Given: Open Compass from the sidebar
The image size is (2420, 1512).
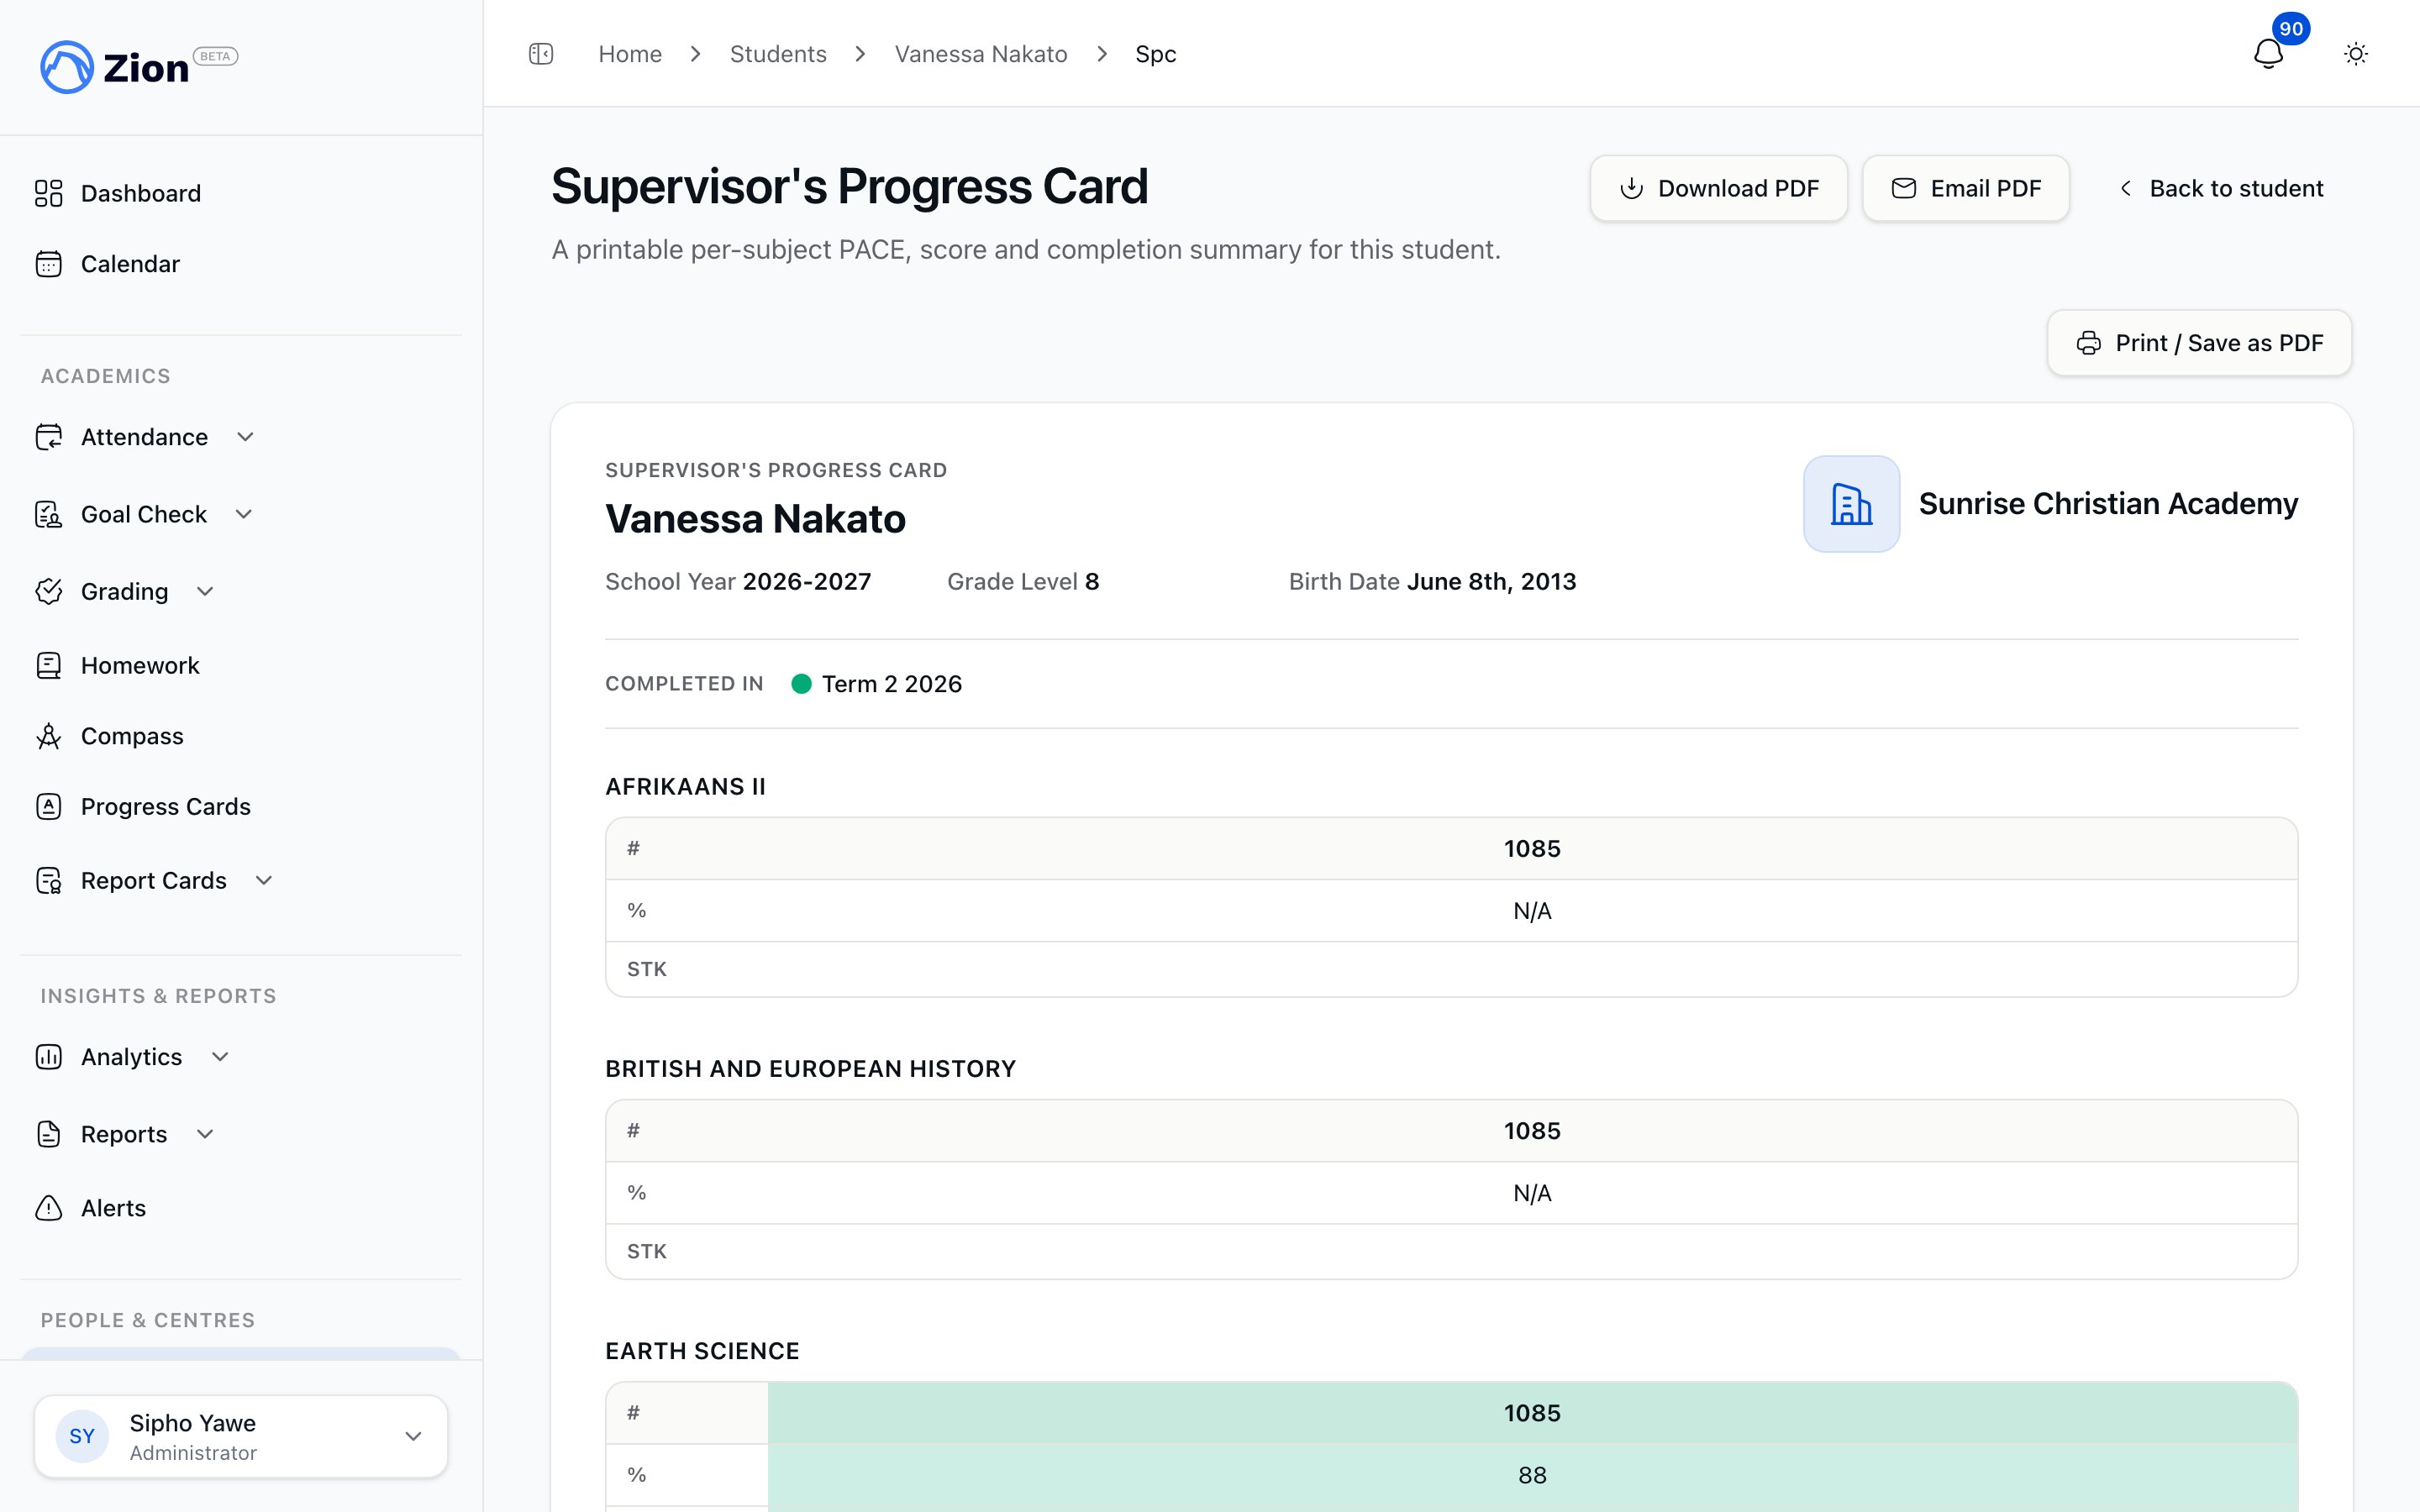Looking at the screenshot, I should point(241,736).
